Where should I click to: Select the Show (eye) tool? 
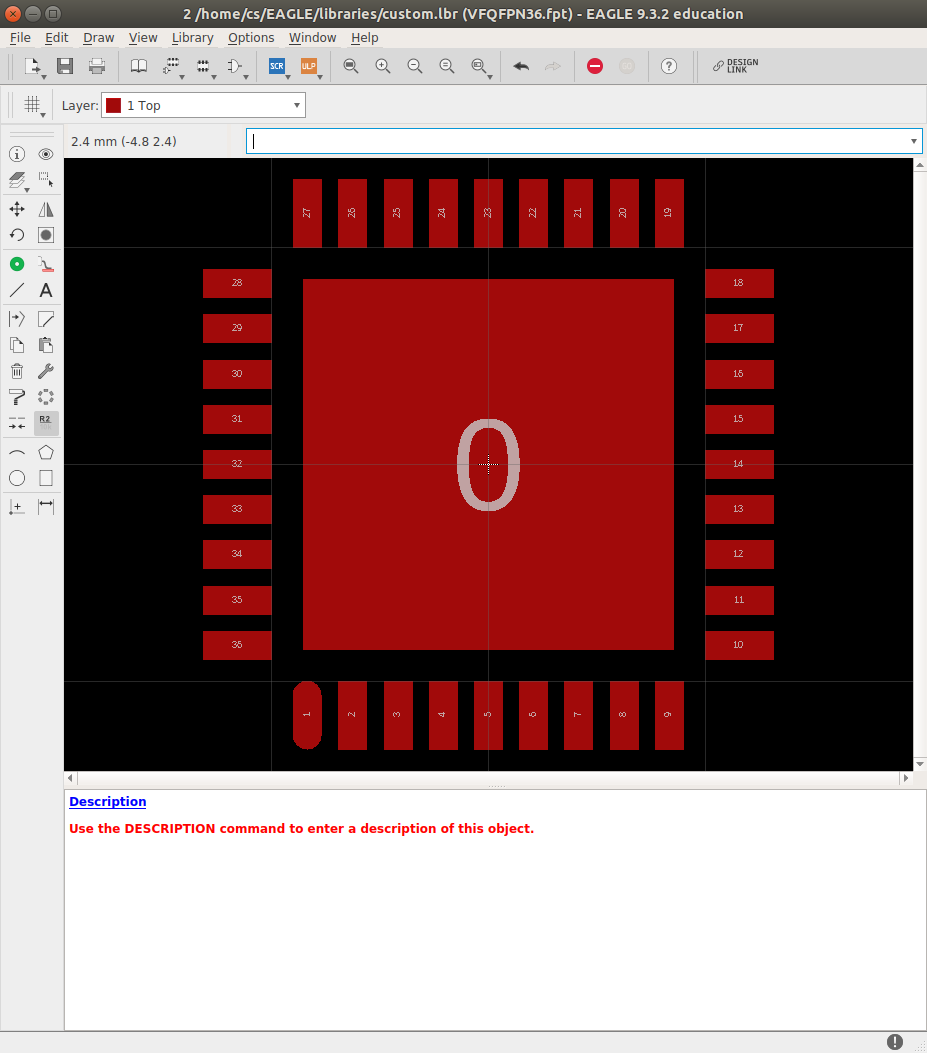pos(46,154)
